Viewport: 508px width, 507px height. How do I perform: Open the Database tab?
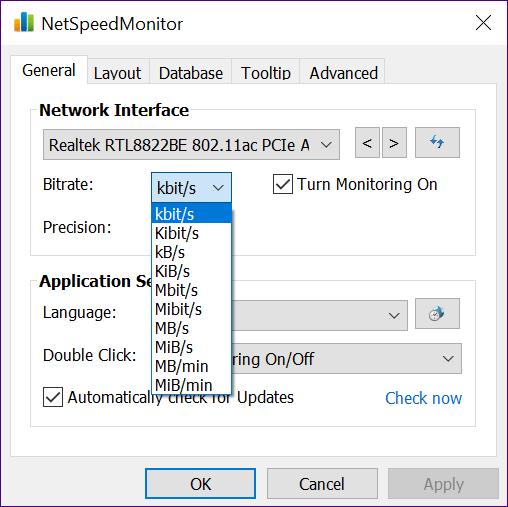point(191,73)
